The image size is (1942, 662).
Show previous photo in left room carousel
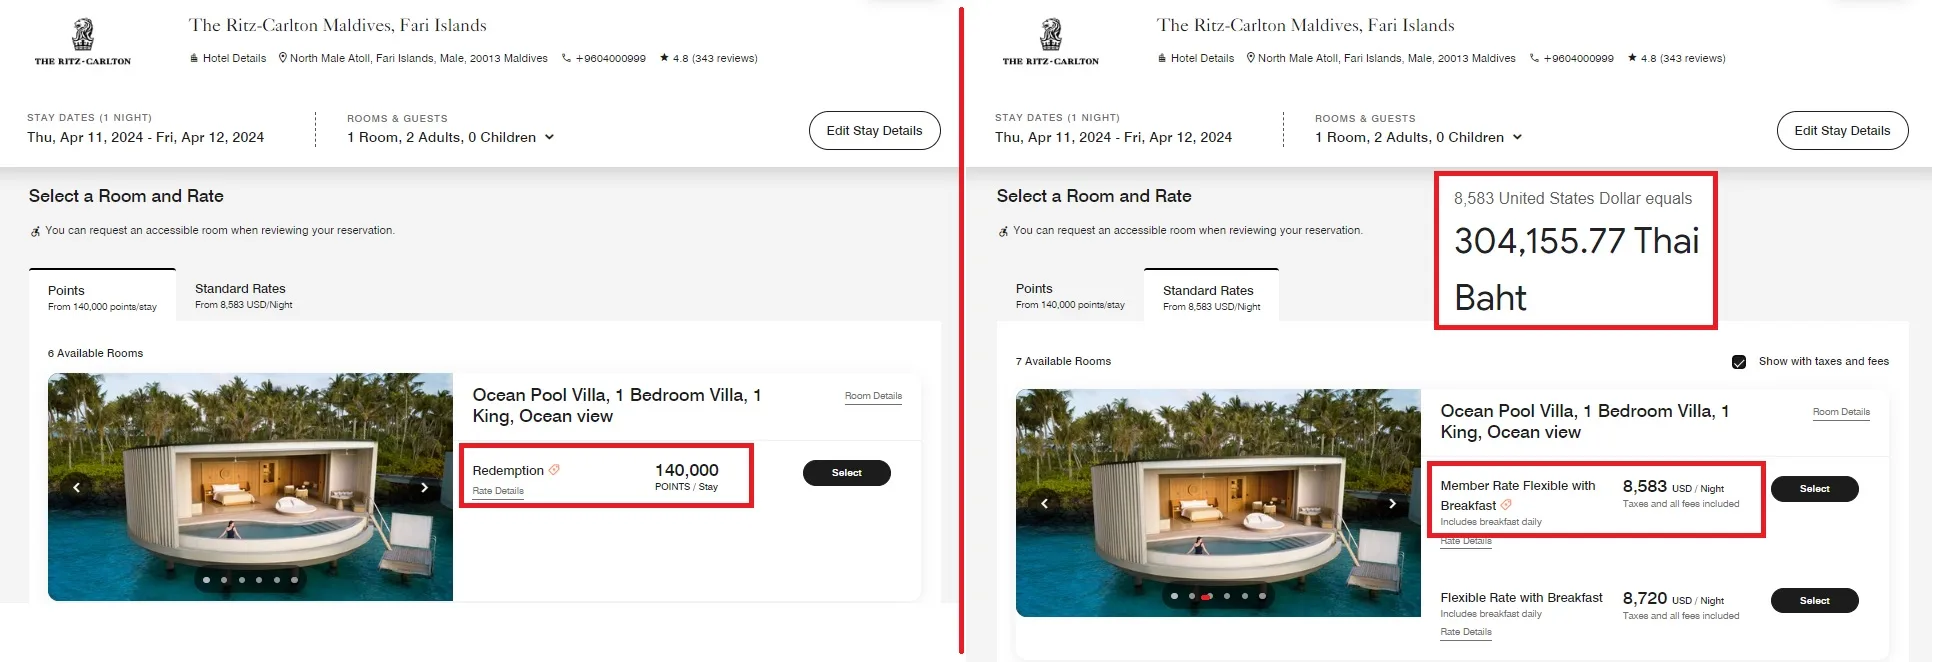[76, 487]
